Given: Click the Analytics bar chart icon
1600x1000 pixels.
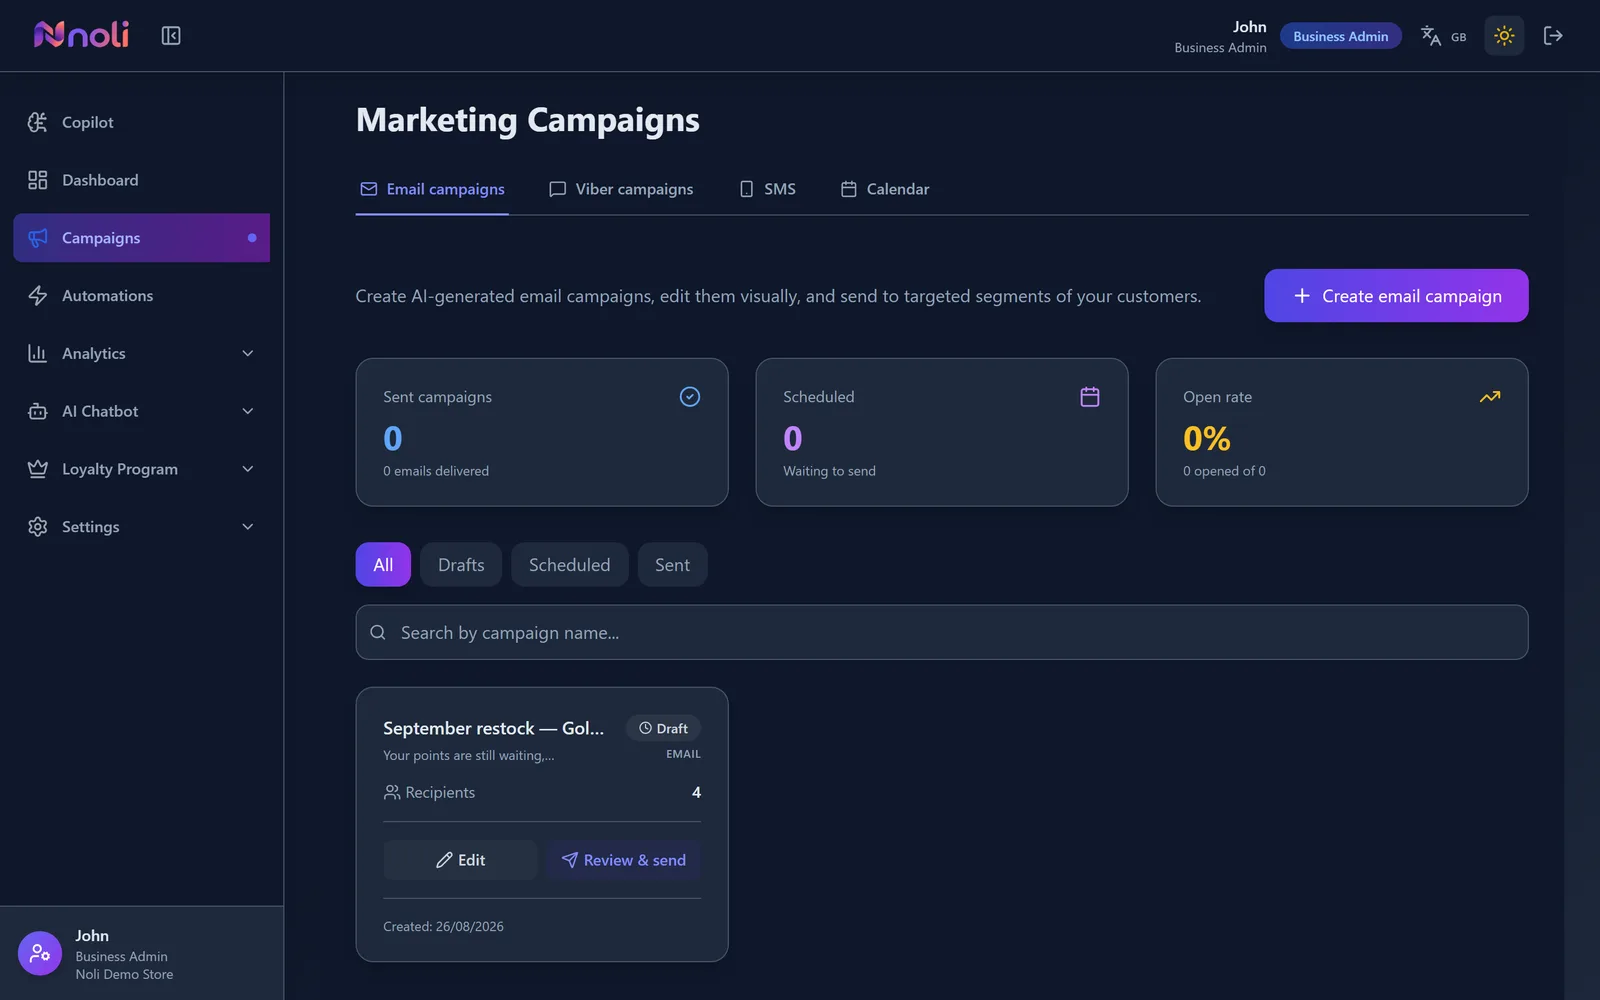Looking at the screenshot, I should (x=38, y=353).
